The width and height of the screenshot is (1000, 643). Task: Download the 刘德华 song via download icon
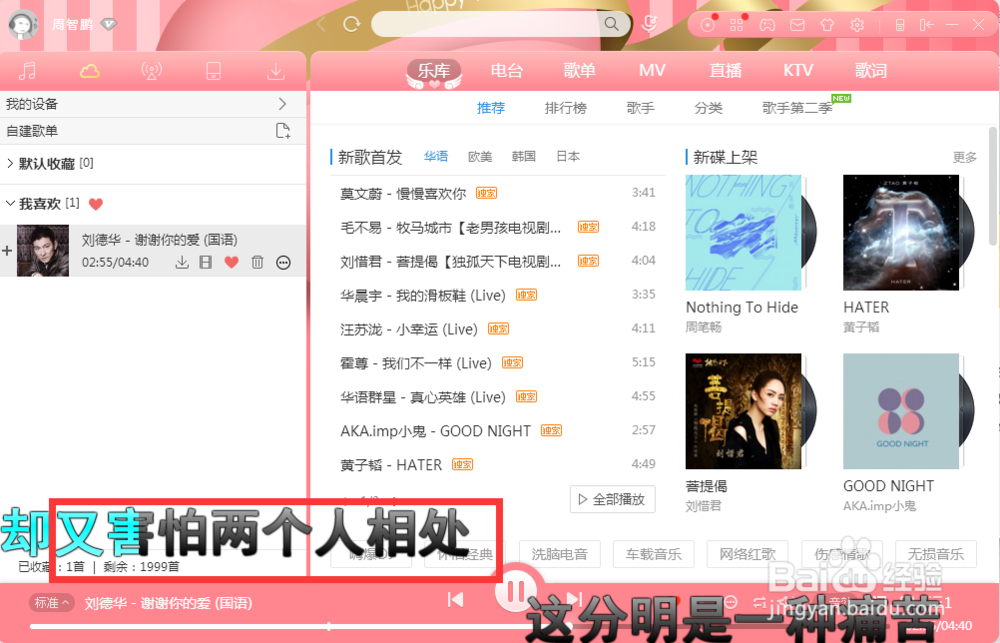[182, 262]
